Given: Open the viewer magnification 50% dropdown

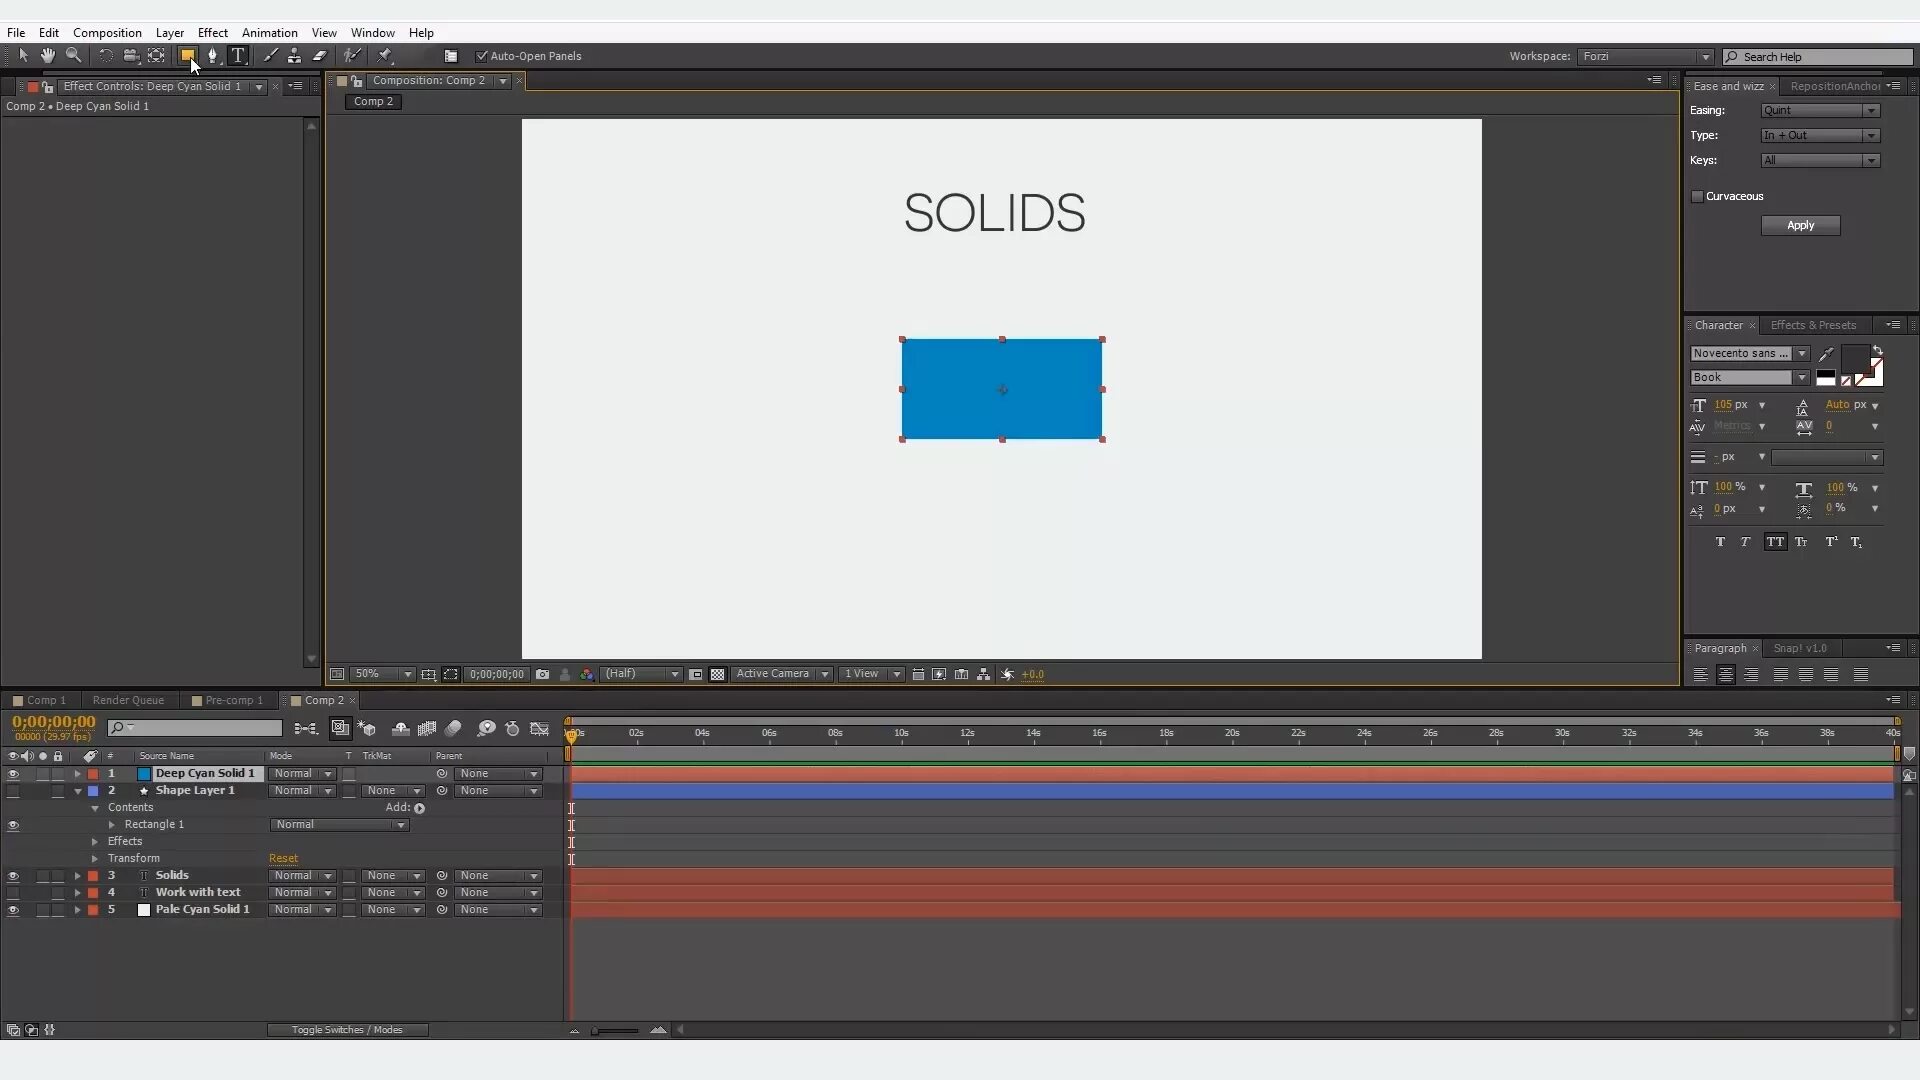Looking at the screenshot, I should [x=383, y=675].
